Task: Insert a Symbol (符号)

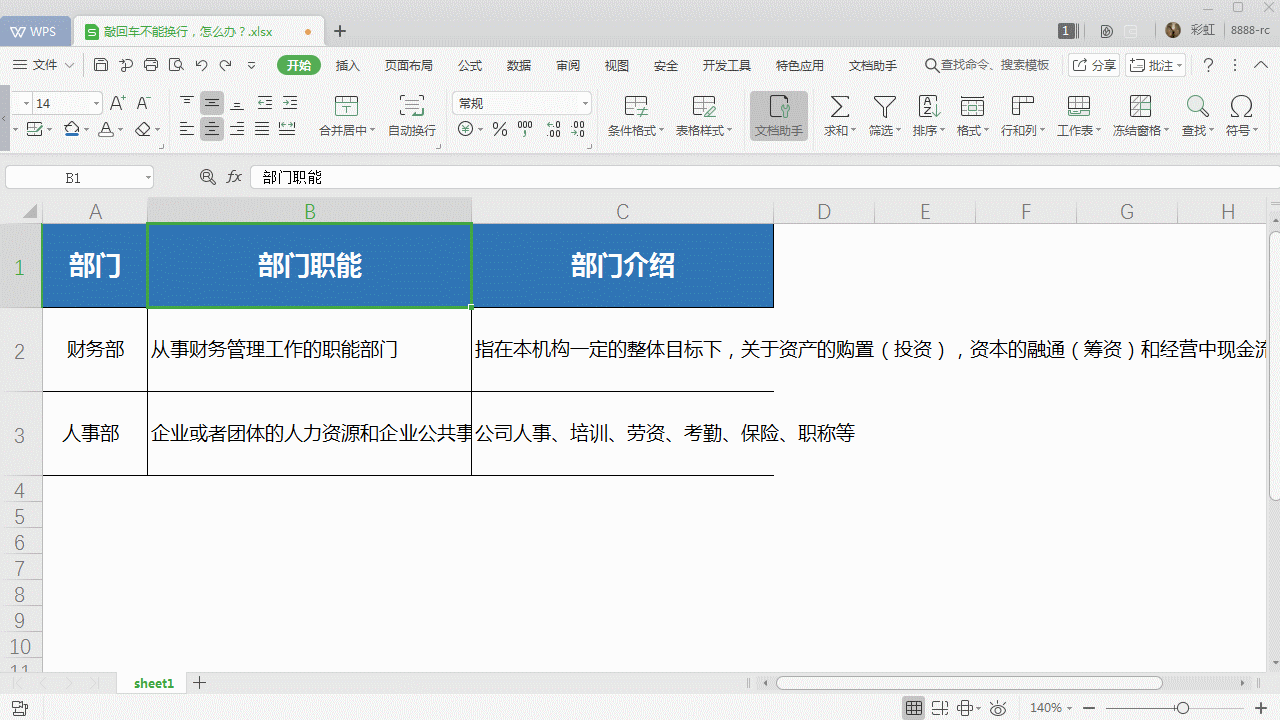Action: (x=1240, y=116)
